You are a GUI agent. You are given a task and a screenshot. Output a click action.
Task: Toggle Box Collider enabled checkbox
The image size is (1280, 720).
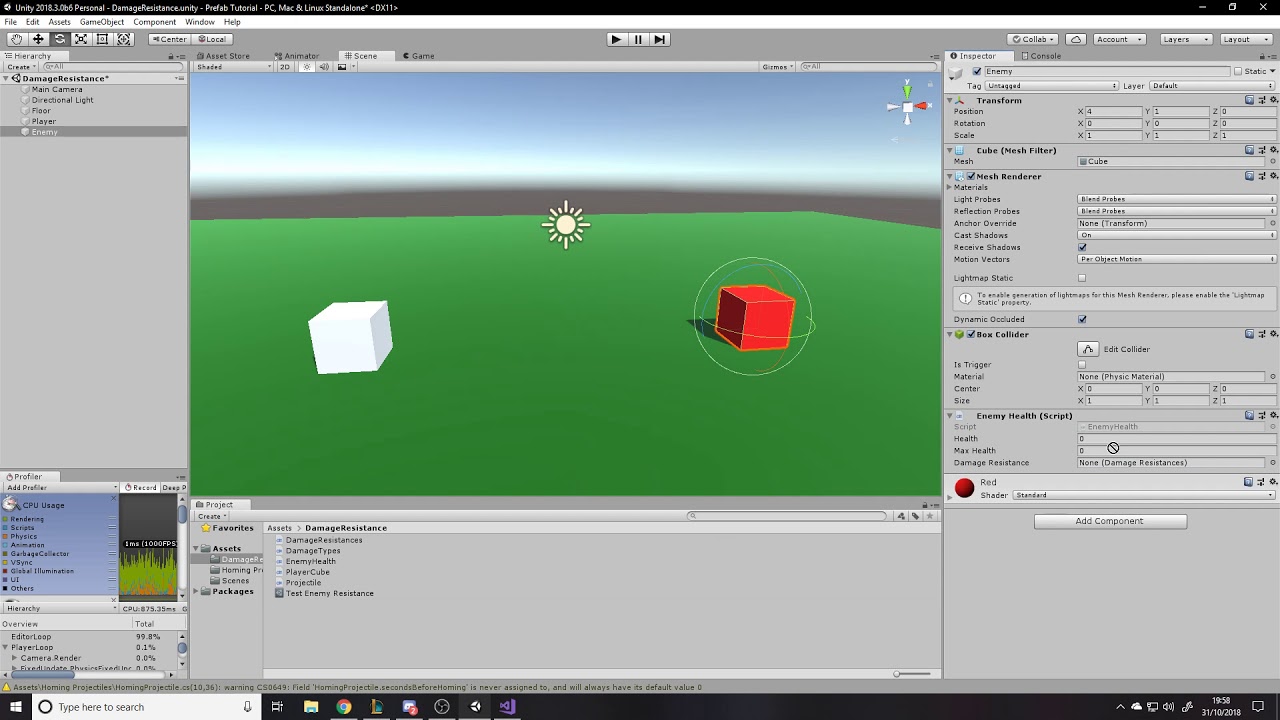coord(971,334)
